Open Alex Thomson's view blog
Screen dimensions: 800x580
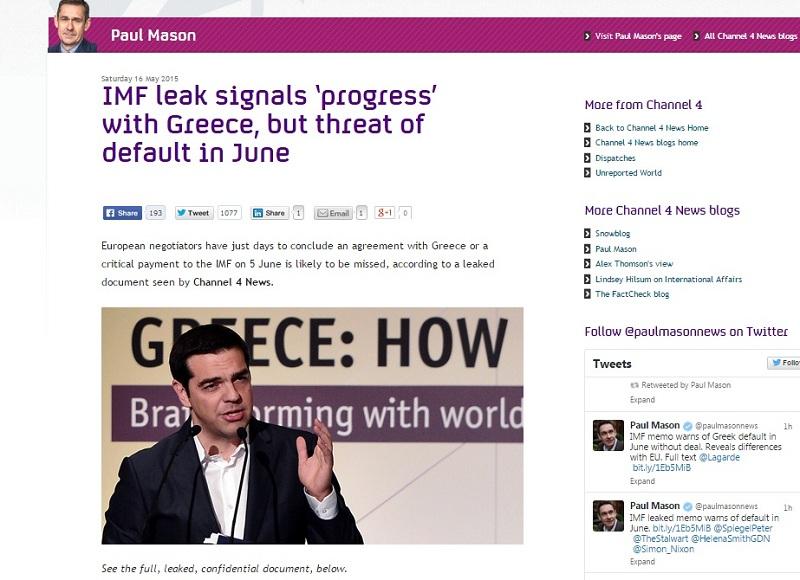634,264
